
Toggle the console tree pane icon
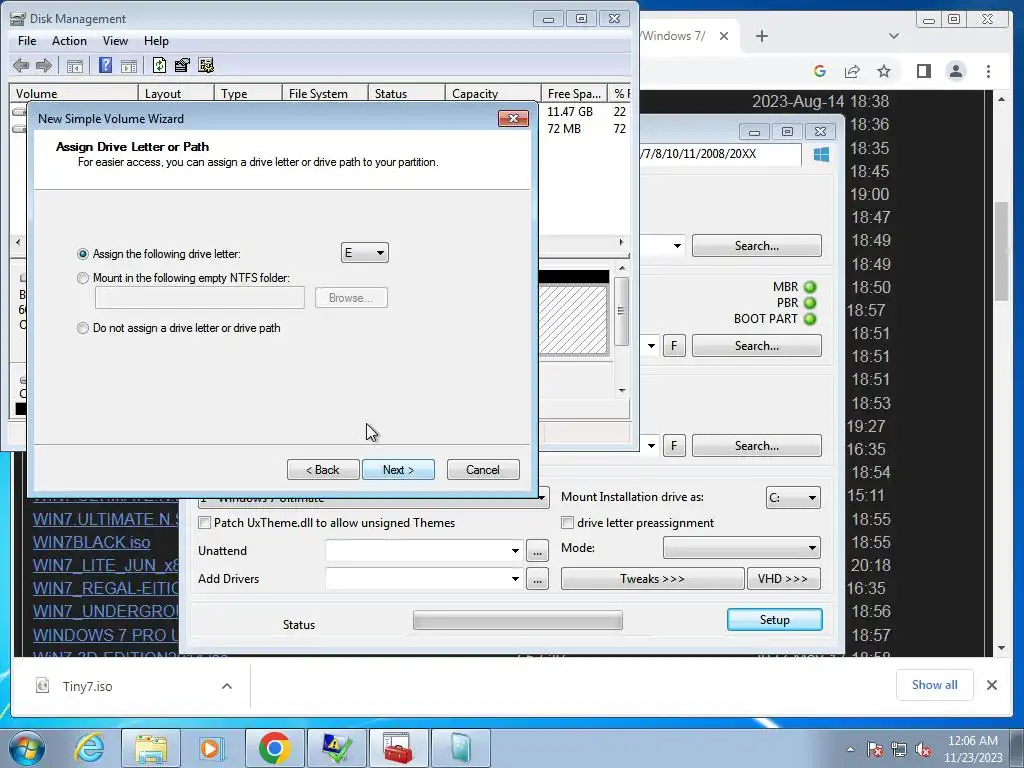click(x=75, y=65)
